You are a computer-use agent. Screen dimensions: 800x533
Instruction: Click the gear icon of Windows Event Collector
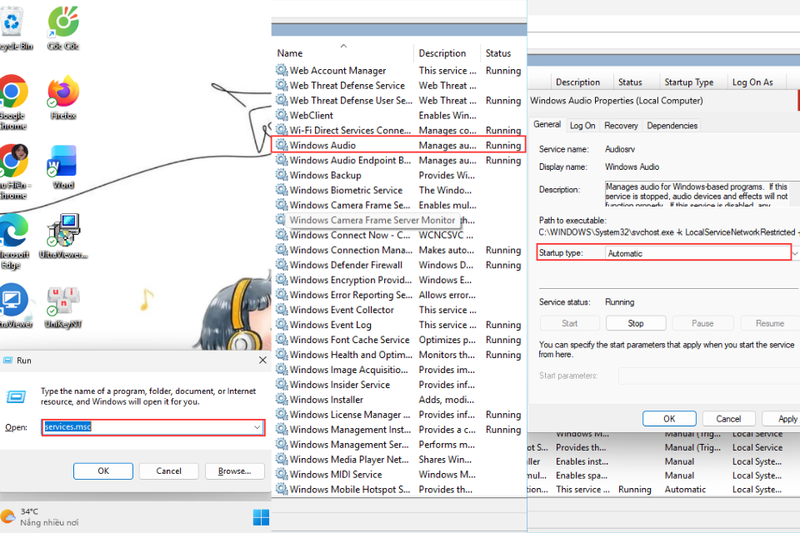pyautogui.click(x=281, y=309)
